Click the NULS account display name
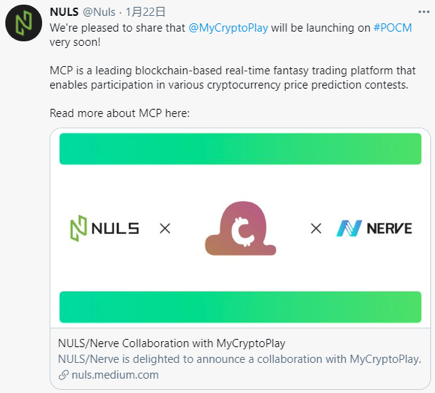The height and width of the screenshot is (393, 435). [64, 12]
